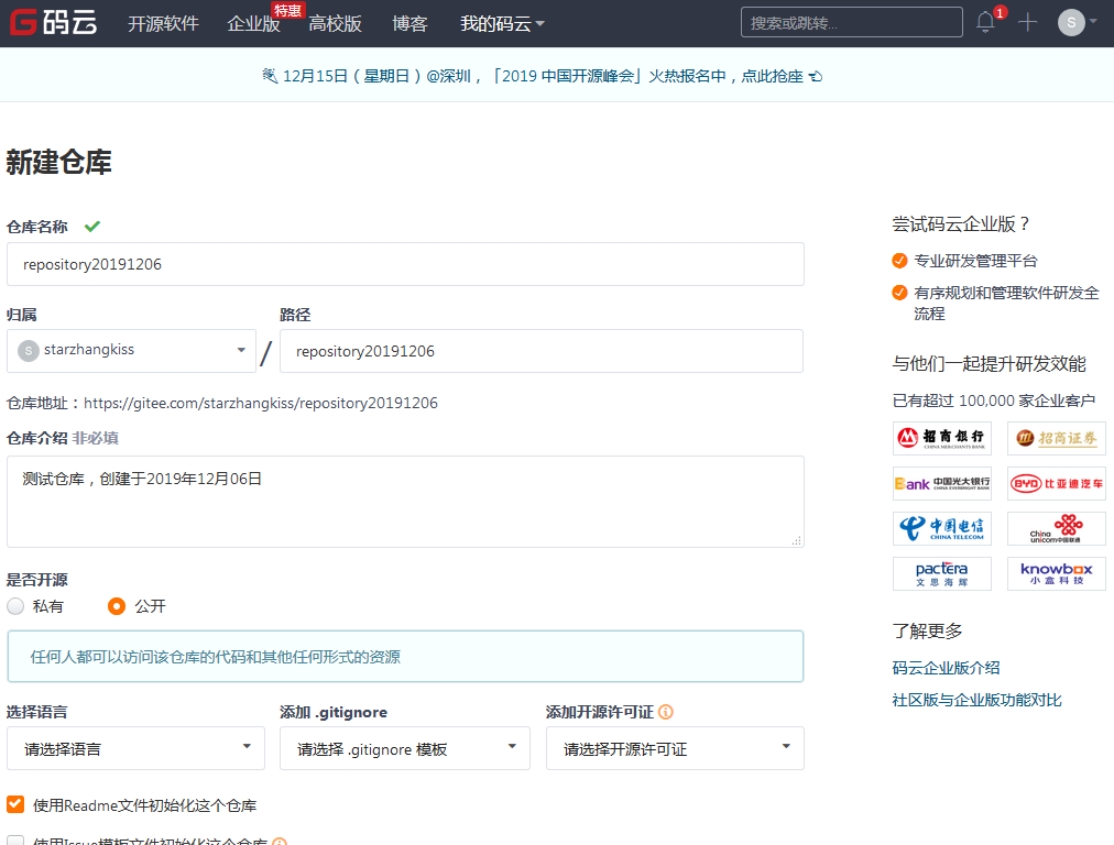Open the .gitignore 模板 dropdown
The width and height of the screenshot is (1114, 845).
(405, 748)
